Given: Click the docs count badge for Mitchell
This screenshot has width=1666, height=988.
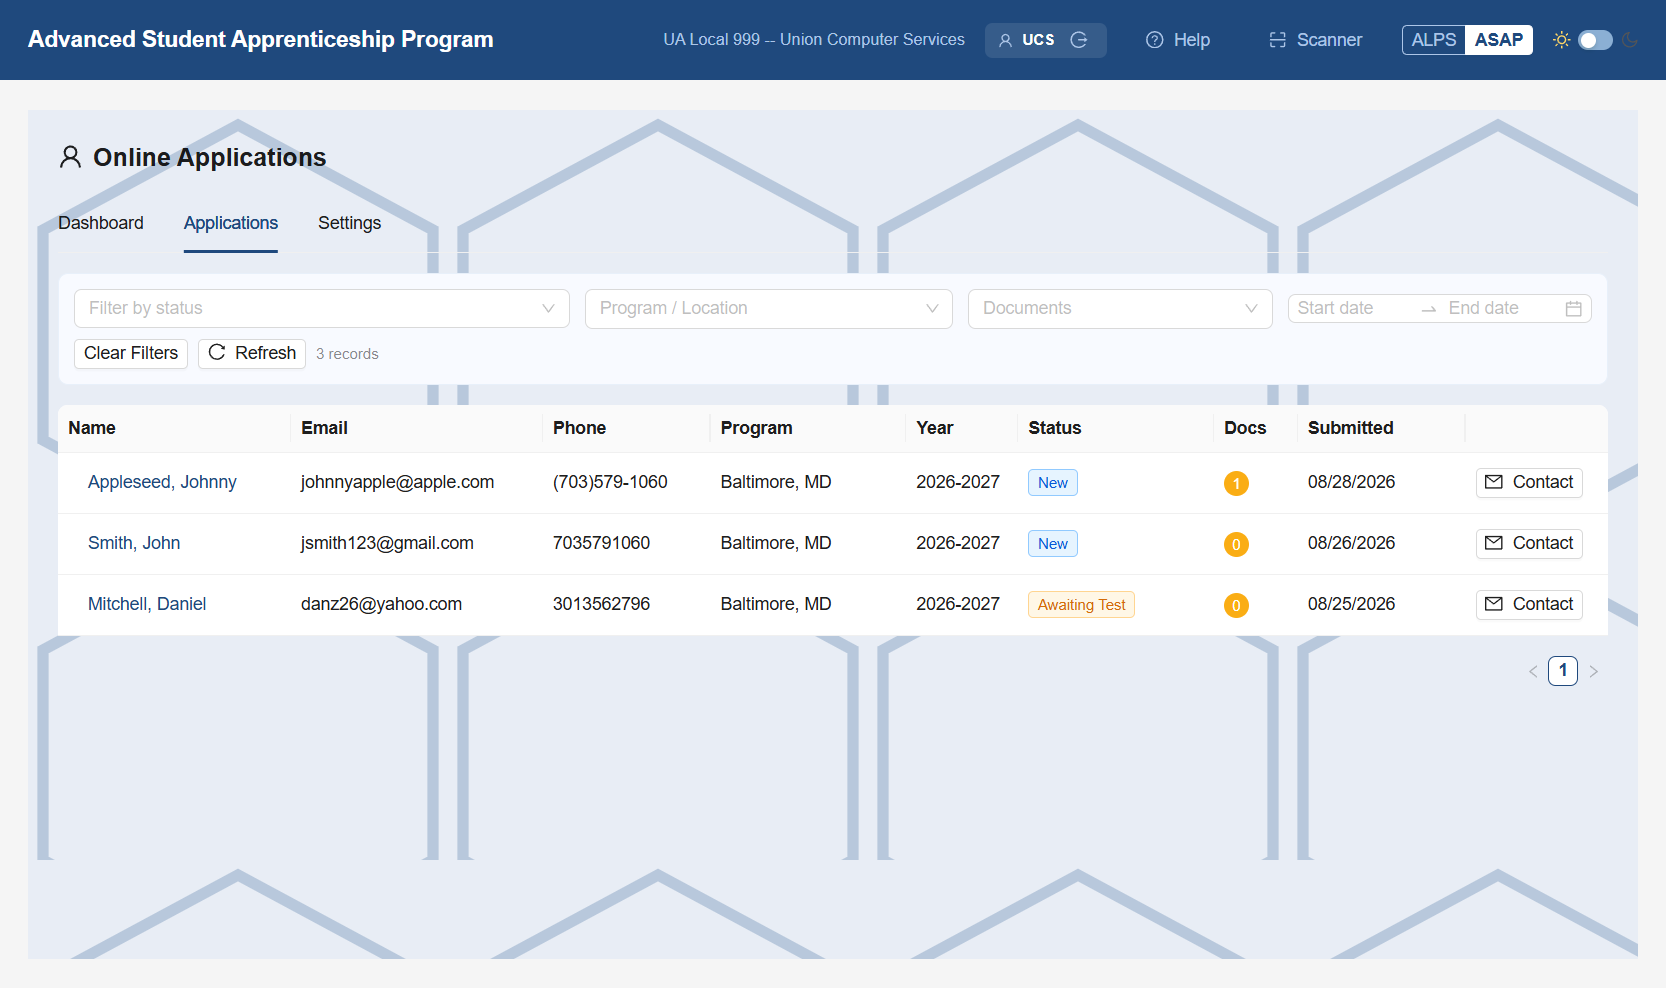Looking at the screenshot, I should (1236, 605).
